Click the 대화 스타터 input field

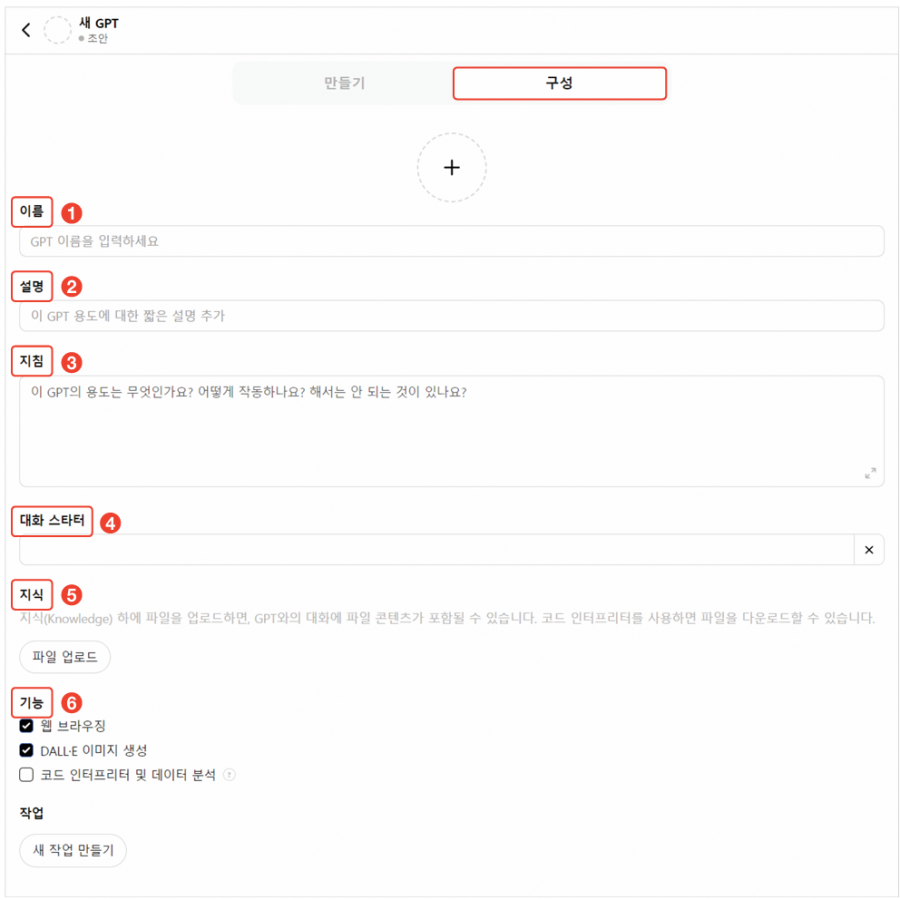tap(437, 550)
